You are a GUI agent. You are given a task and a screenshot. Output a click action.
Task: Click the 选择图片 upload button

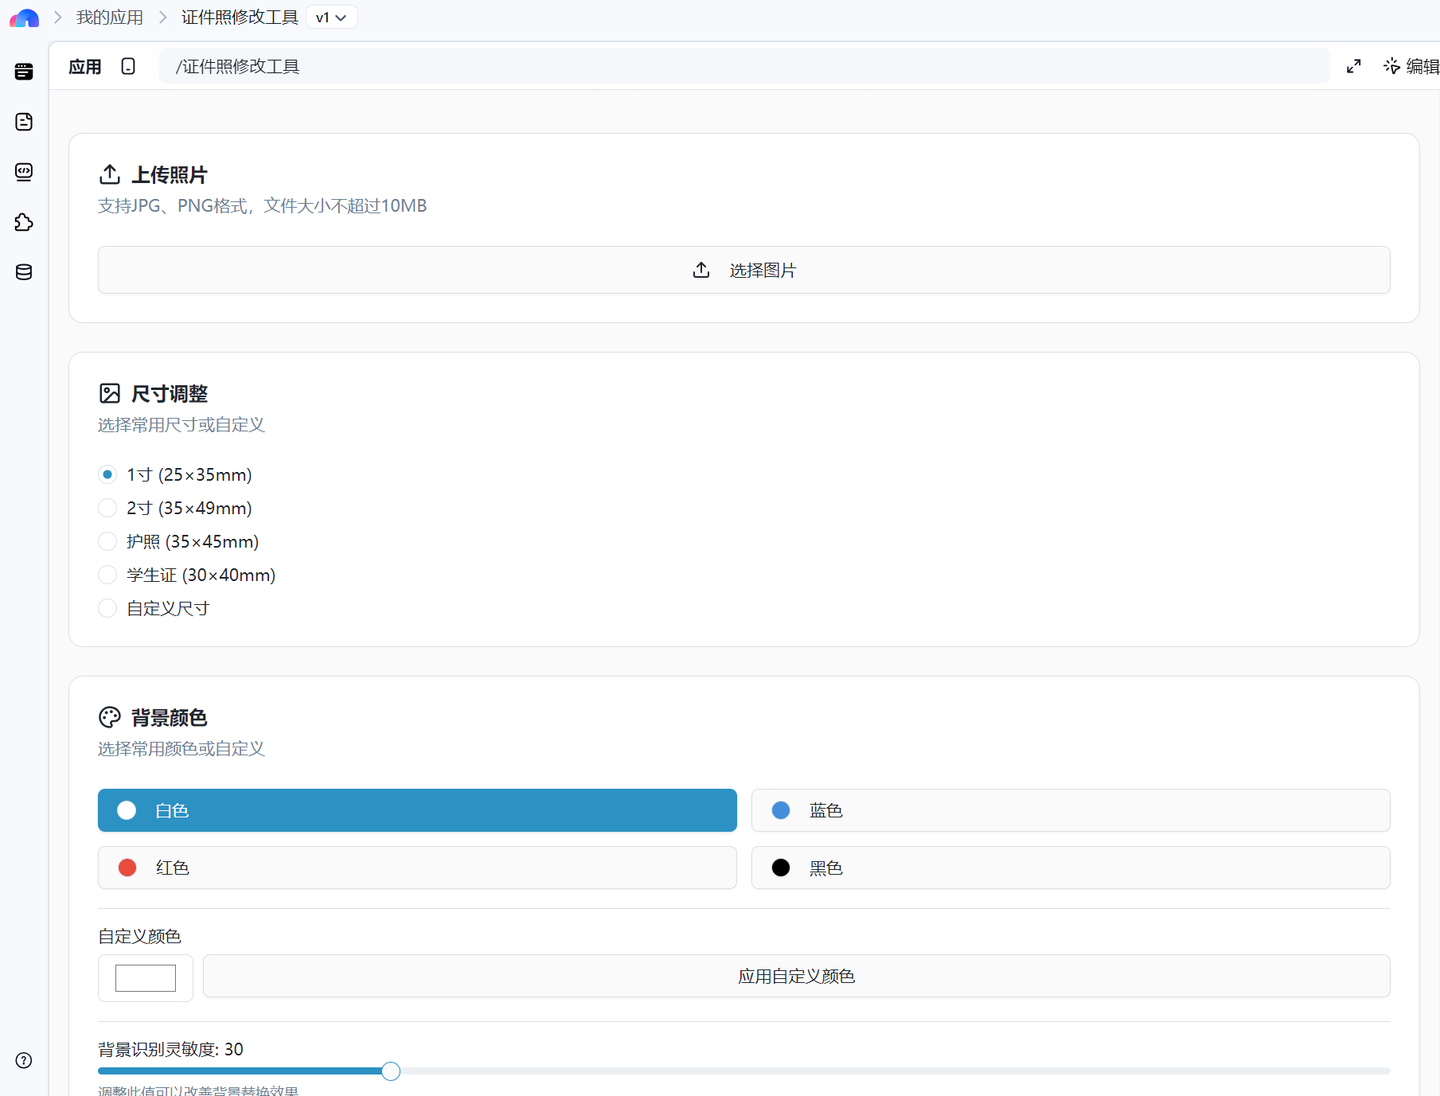744,270
